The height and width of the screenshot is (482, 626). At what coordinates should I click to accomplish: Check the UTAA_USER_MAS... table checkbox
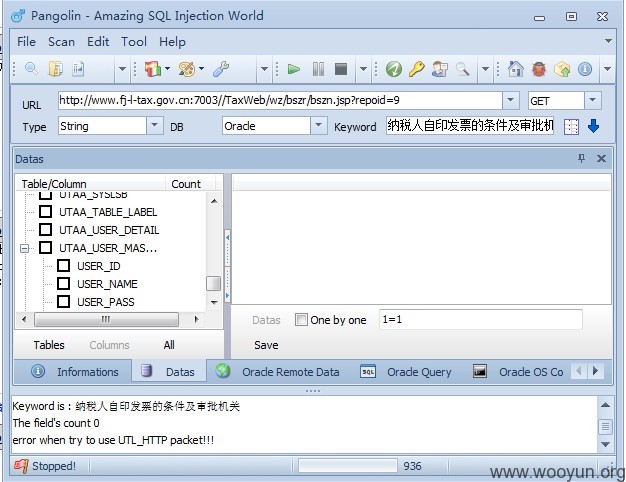[46, 248]
